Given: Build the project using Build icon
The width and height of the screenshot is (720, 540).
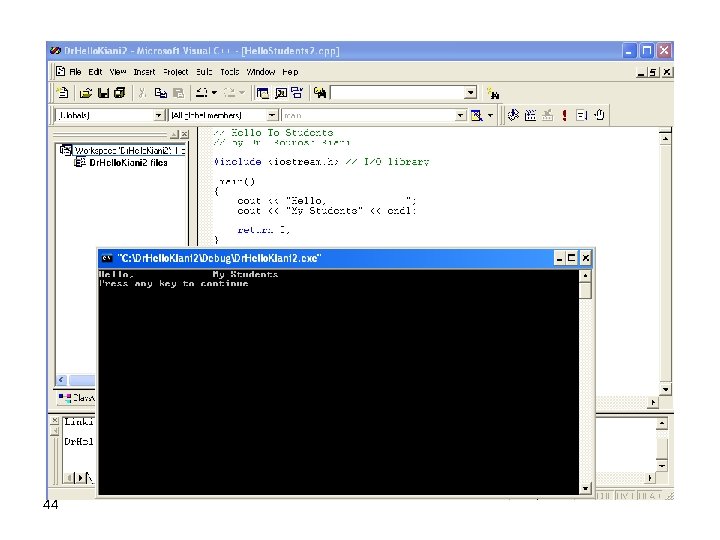Looking at the screenshot, I should tap(530, 115).
